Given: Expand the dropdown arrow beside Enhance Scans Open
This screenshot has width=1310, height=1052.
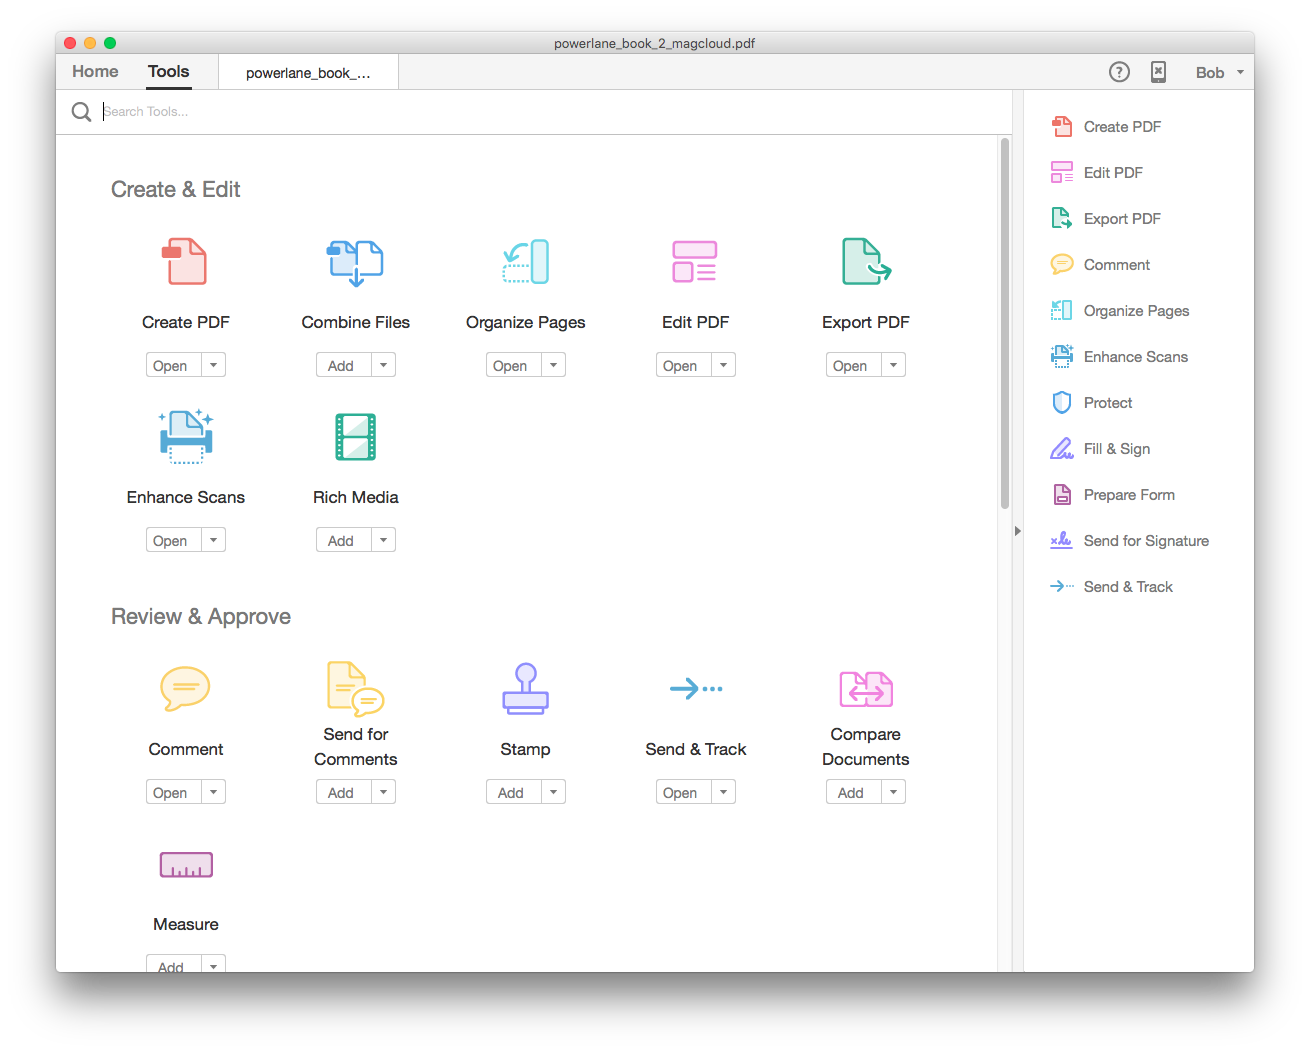Looking at the screenshot, I should pos(214,540).
